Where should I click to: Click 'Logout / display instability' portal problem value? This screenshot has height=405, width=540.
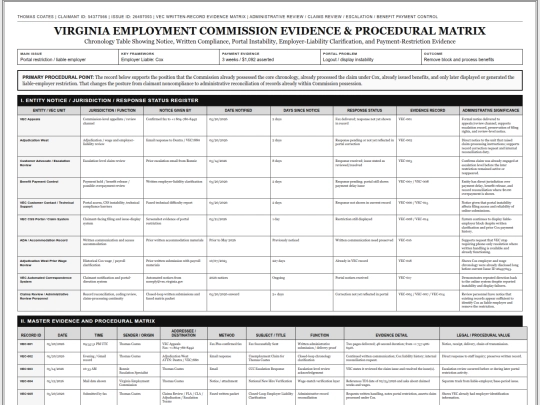(x=348, y=60)
